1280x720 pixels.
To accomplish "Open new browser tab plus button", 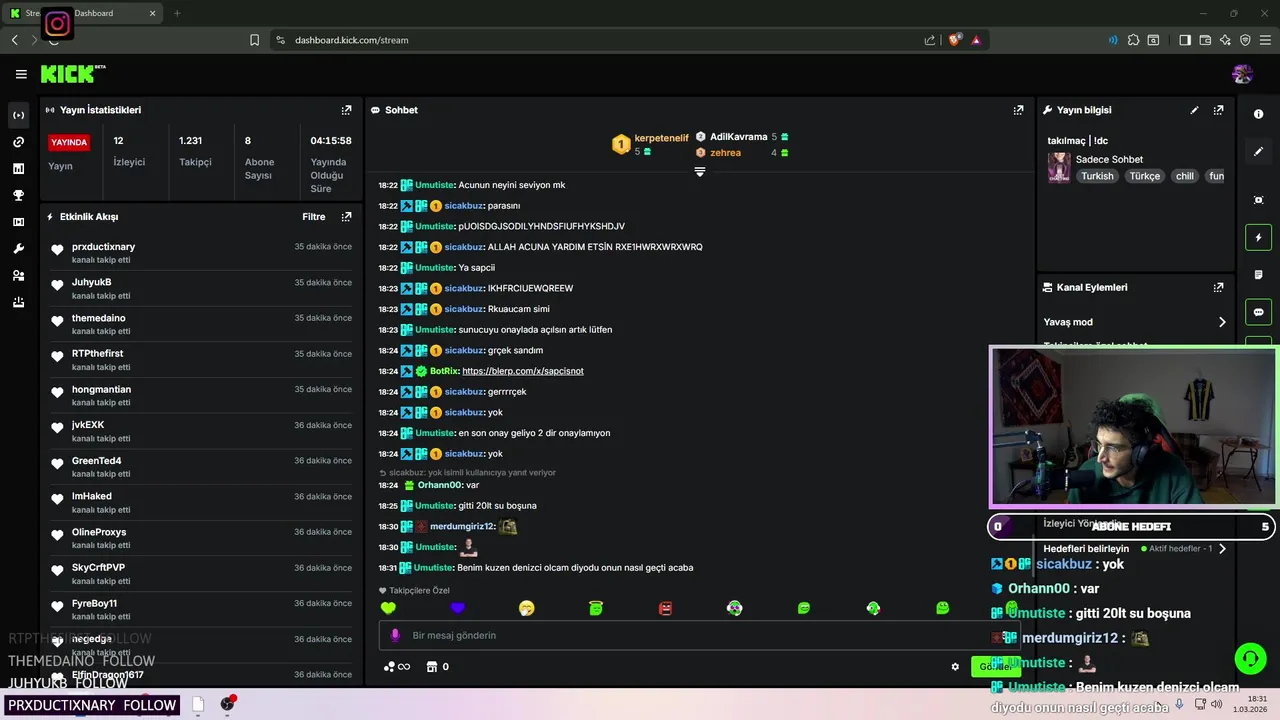I will tap(177, 13).
